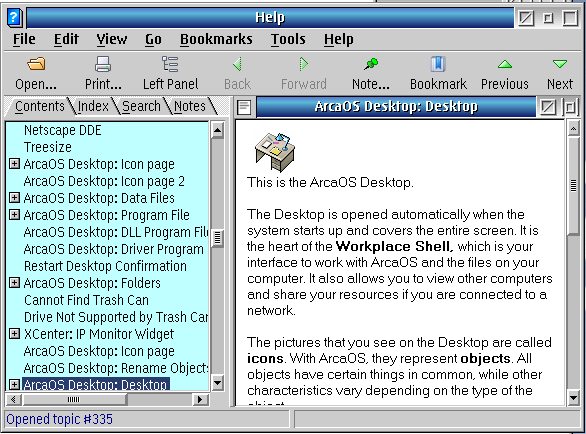586x434 pixels.
Task: Select ArcaOS Desktop: Rename Objects topic
Action: [116, 368]
